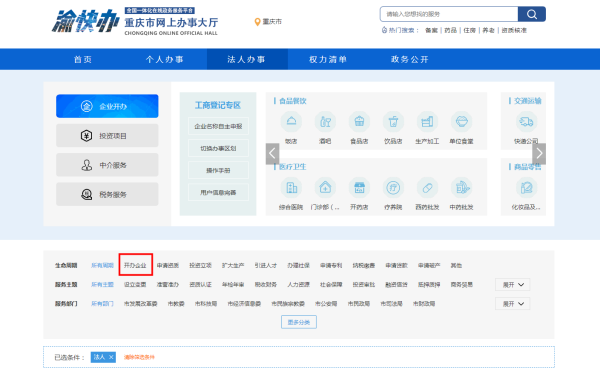Open the 西药批发 pill icon

pos(427,187)
